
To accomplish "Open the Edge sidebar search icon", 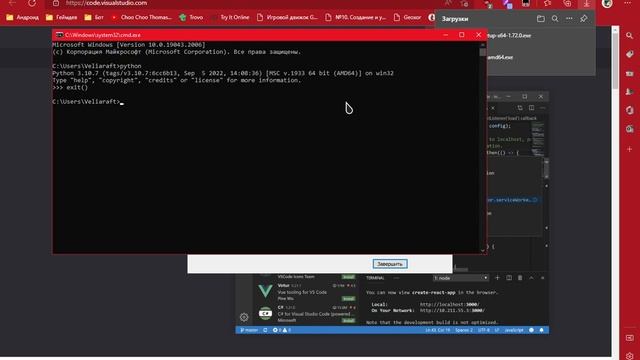I will tap(629, 36).
